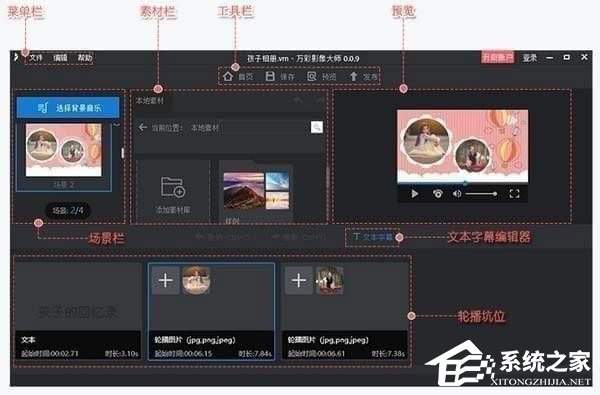Click plus button in slot starting 00:06.61
Screen dimensions: 600x395
pyautogui.click(x=299, y=281)
